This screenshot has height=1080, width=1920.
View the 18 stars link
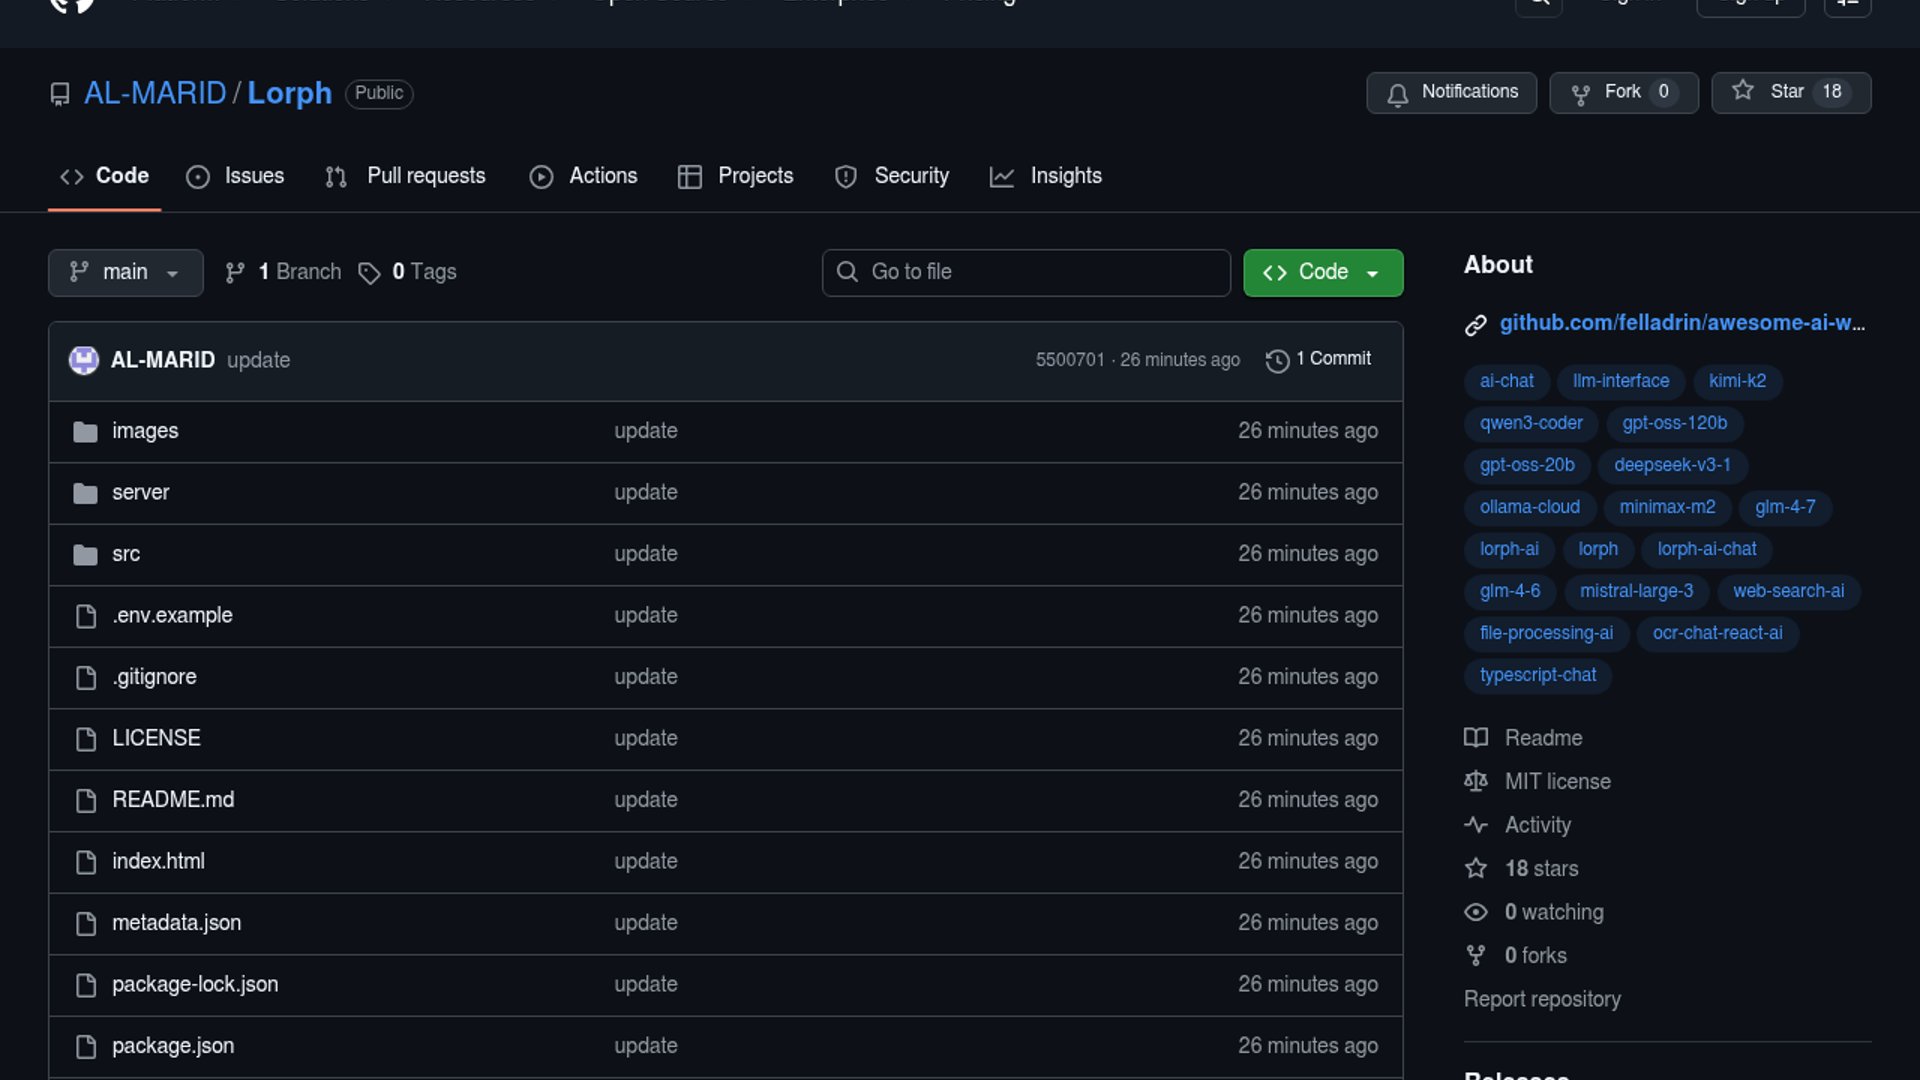coord(1521,869)
